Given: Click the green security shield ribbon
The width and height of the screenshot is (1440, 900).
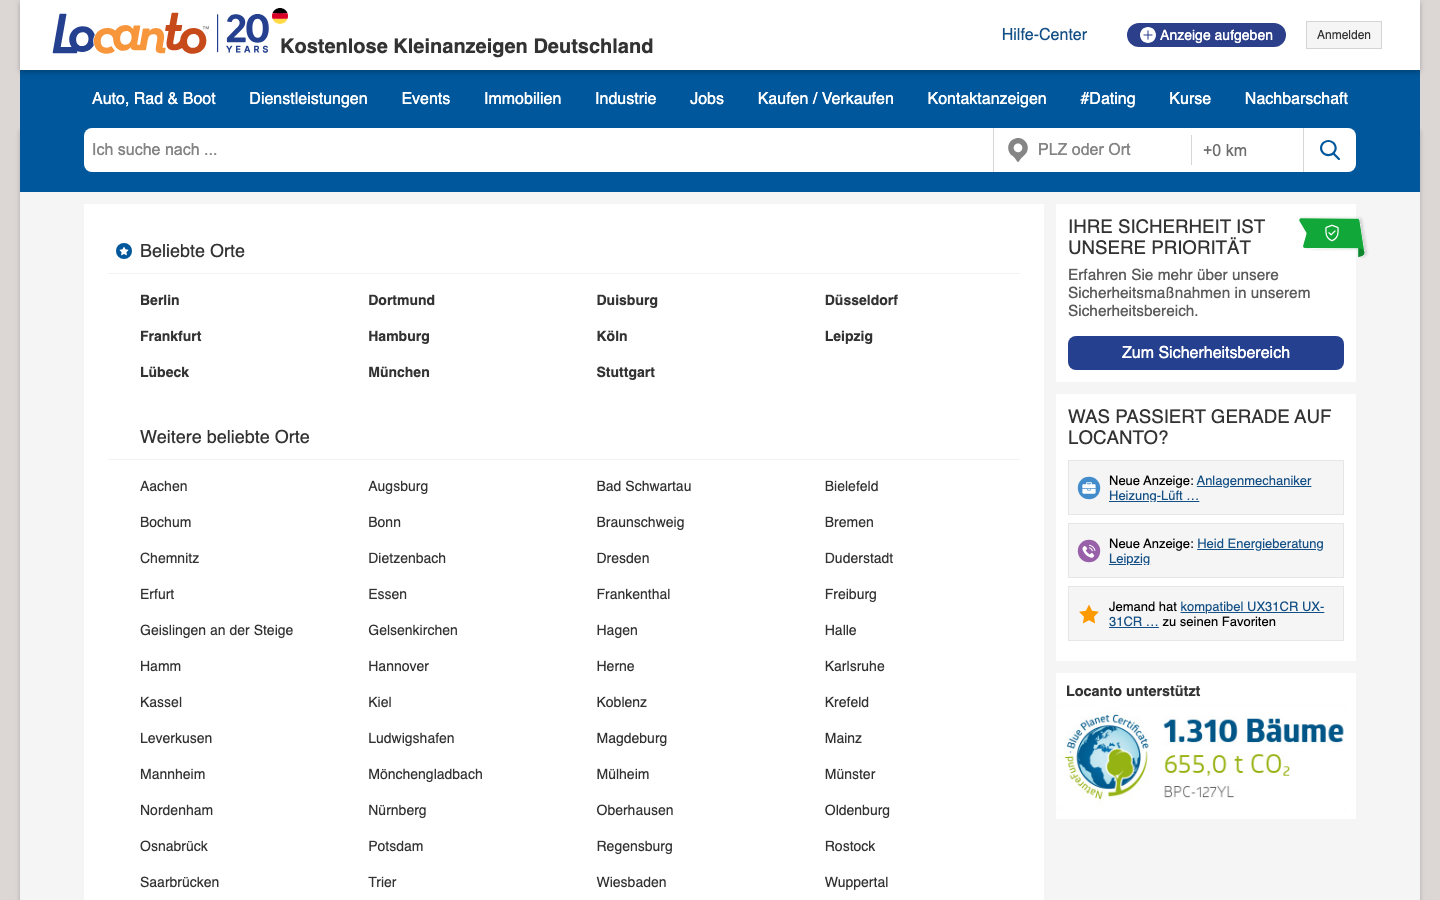Looking at the screenshot, I should click(x=1331, y=235).
